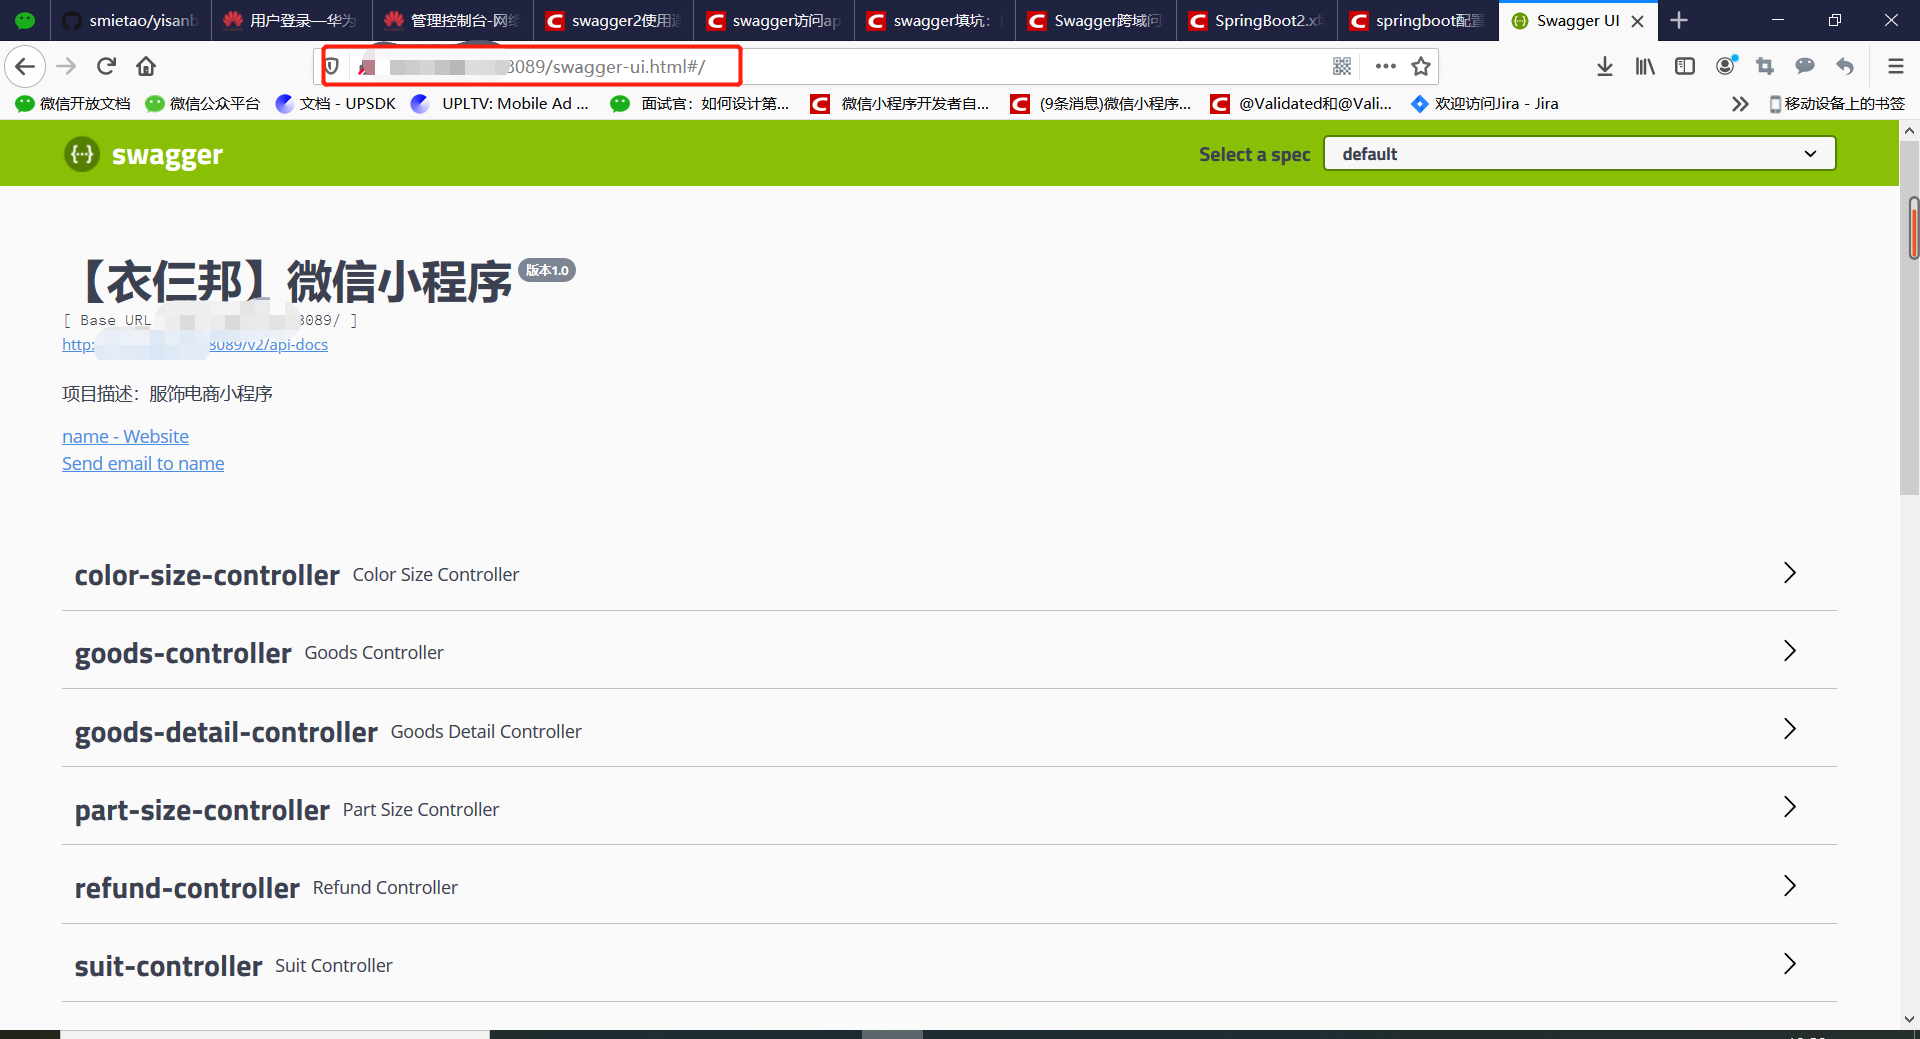Click the Send email to name link

143,463
